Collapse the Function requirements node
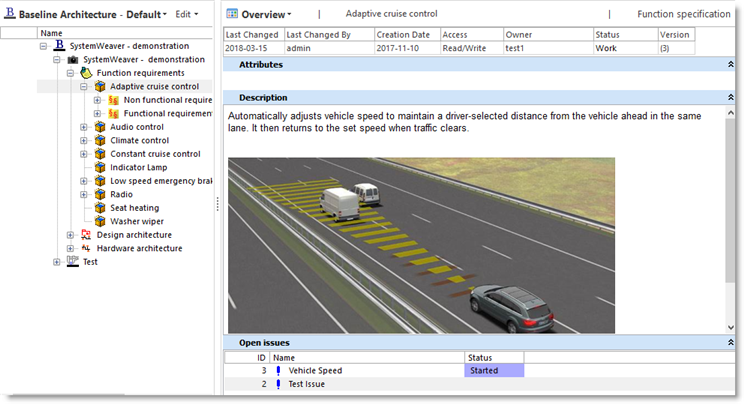Image resolution: width=744 pixels, height=404 pixels. 70,73
